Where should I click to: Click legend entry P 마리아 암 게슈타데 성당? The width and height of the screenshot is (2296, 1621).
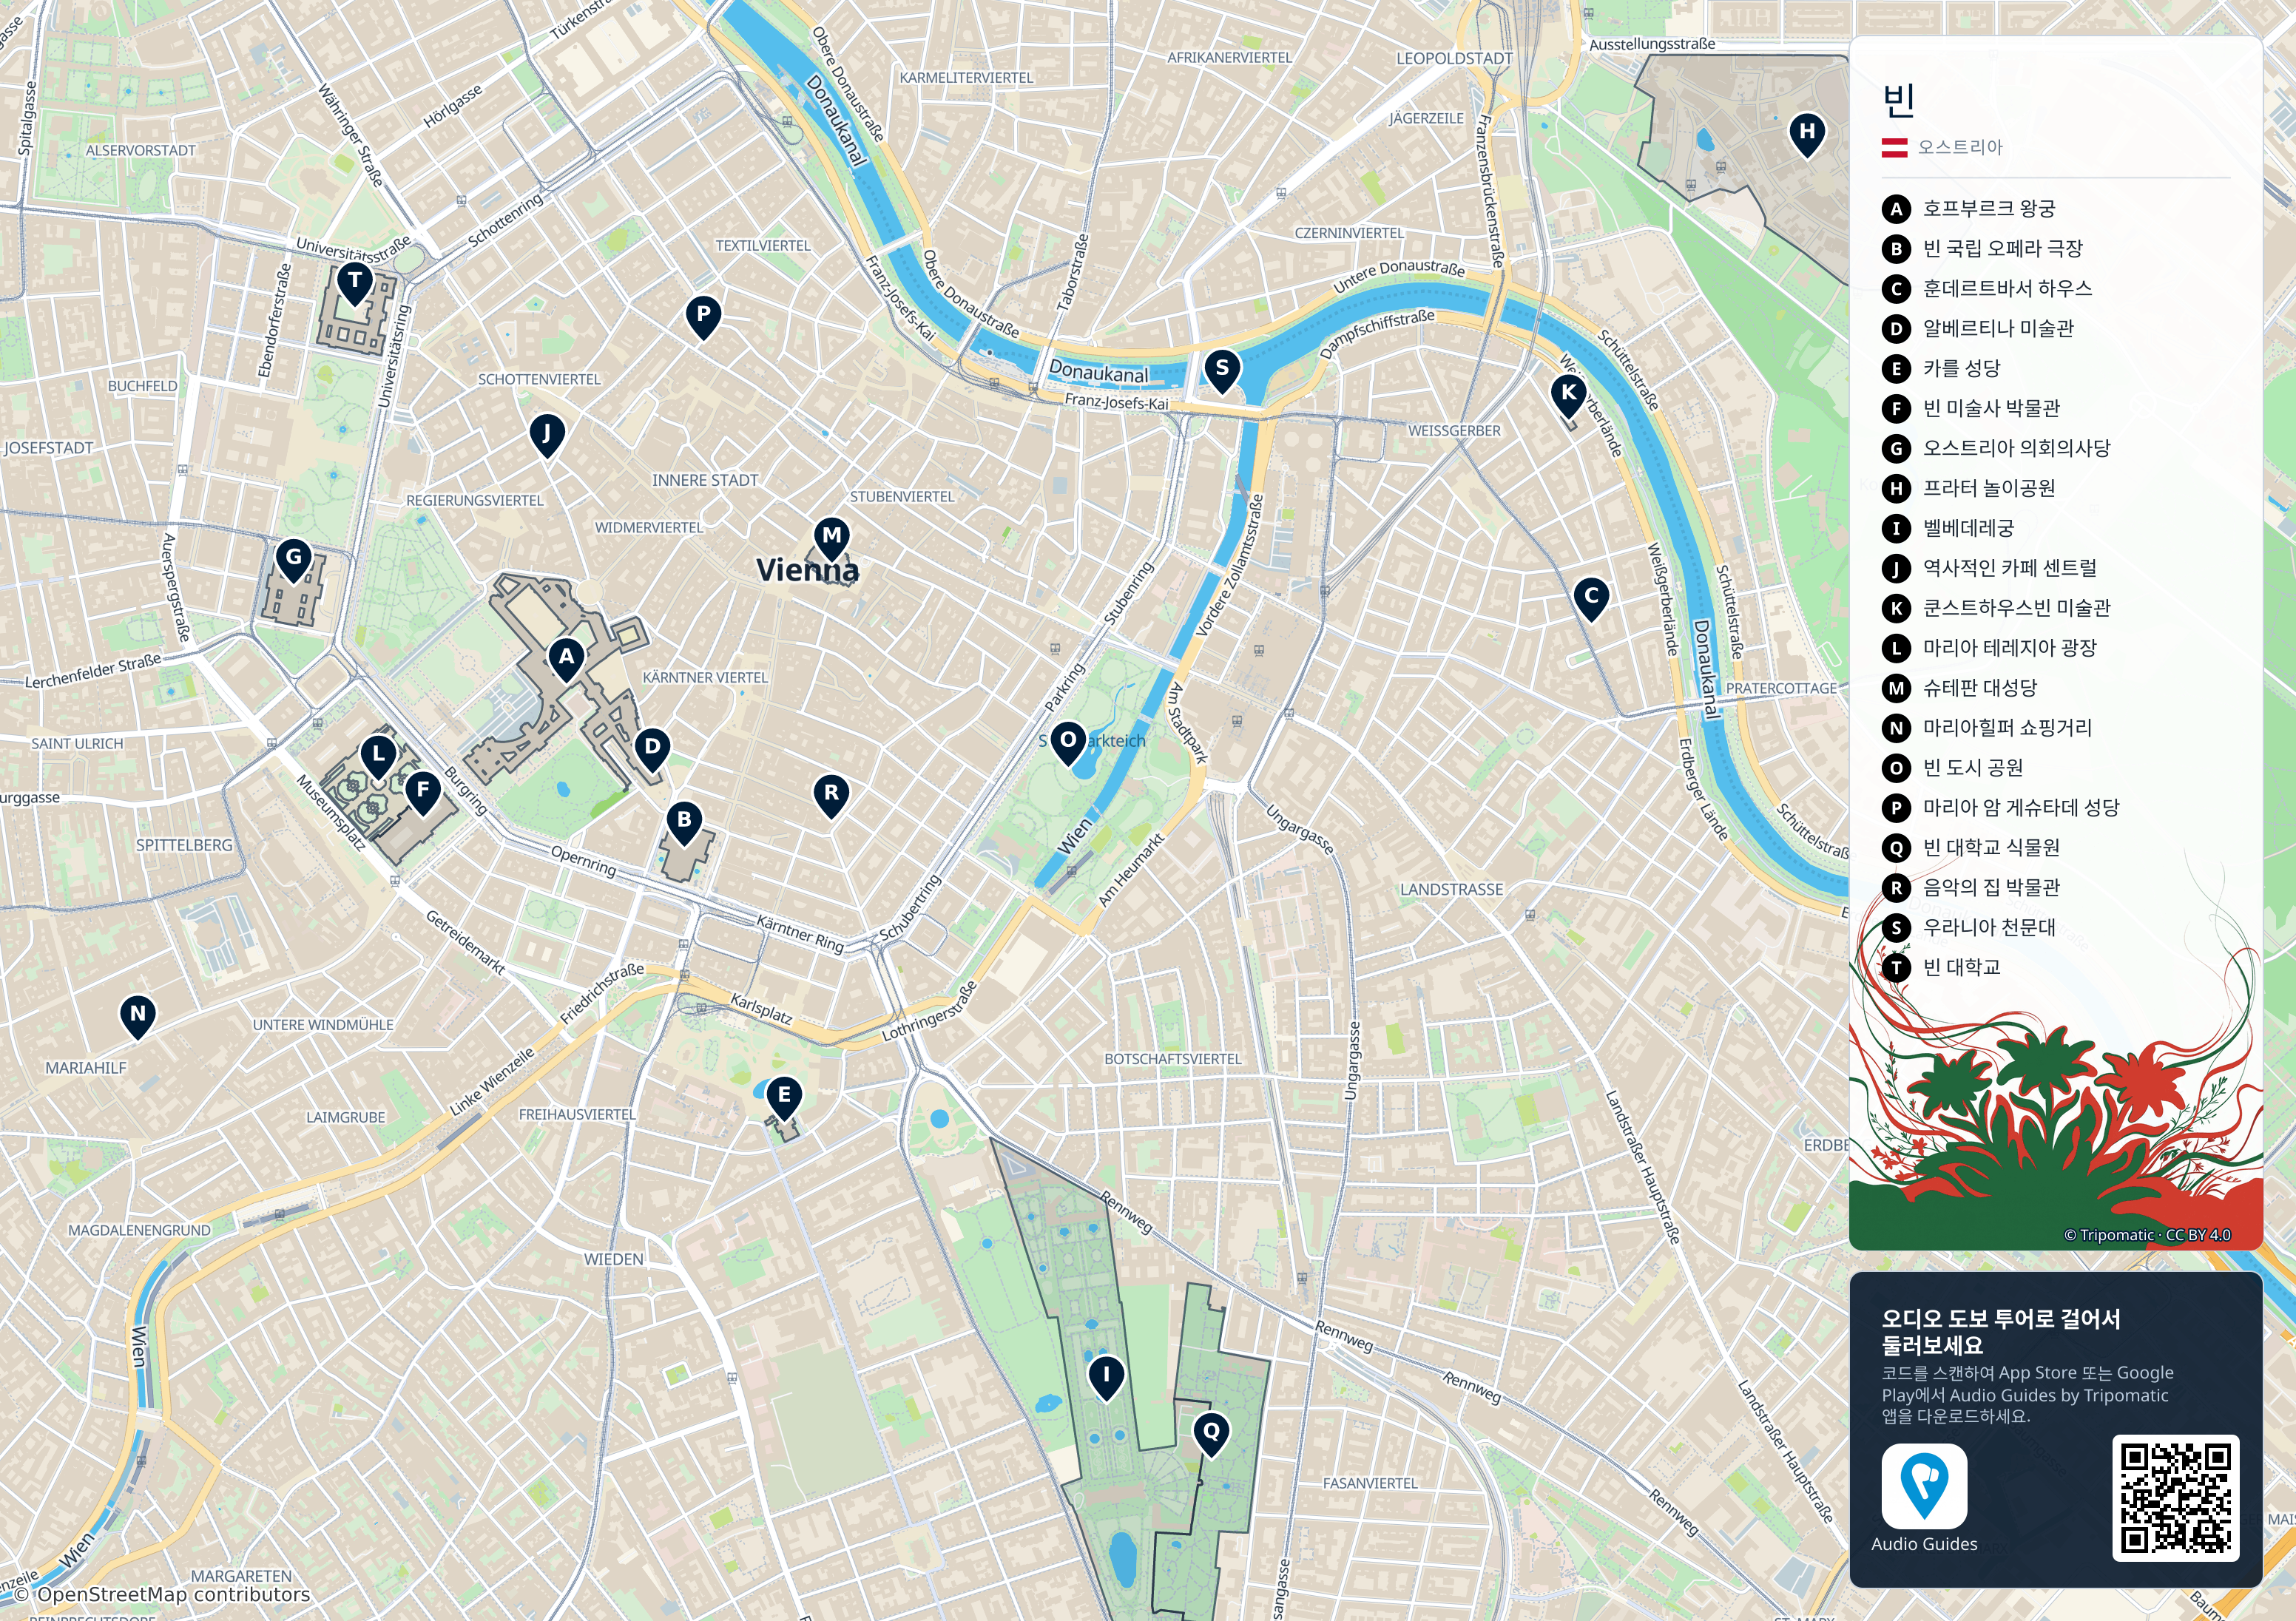(2001, 808)
